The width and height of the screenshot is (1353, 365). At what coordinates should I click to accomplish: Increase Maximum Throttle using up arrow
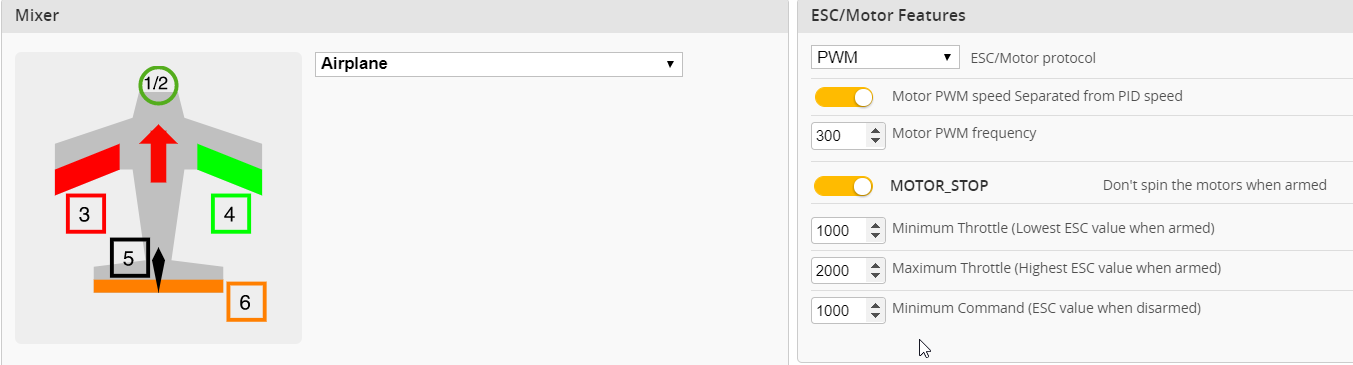point(876,265)
